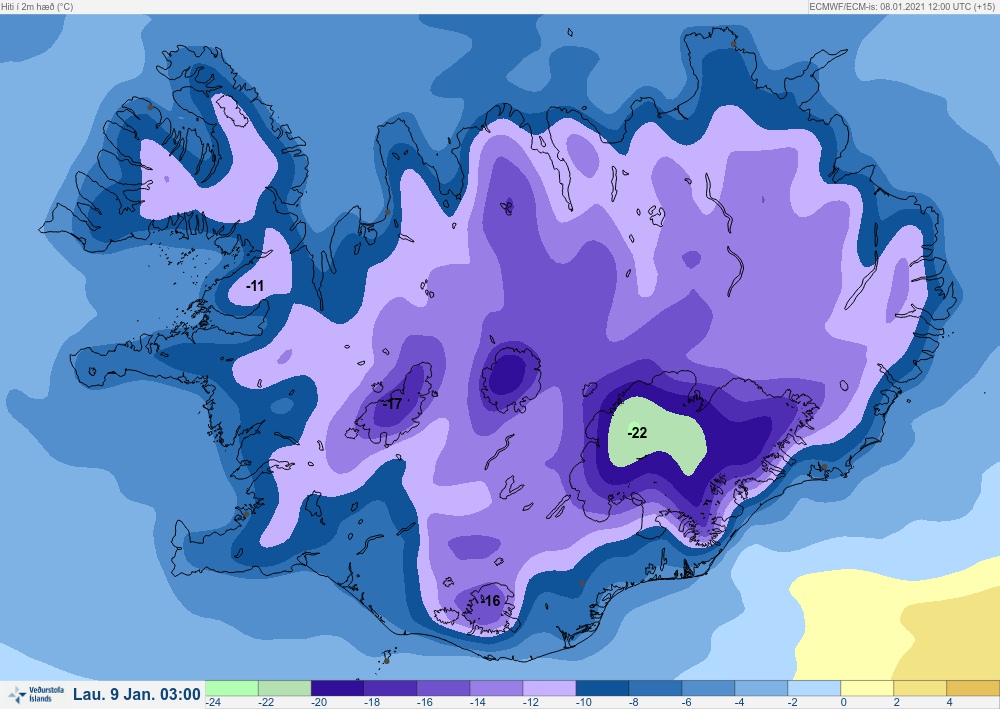Click the map title 'Hiti í 2m hæð (°C)'
Image resolution: width=1000 pixels, height=709 pixels.
tap(37, 6)
